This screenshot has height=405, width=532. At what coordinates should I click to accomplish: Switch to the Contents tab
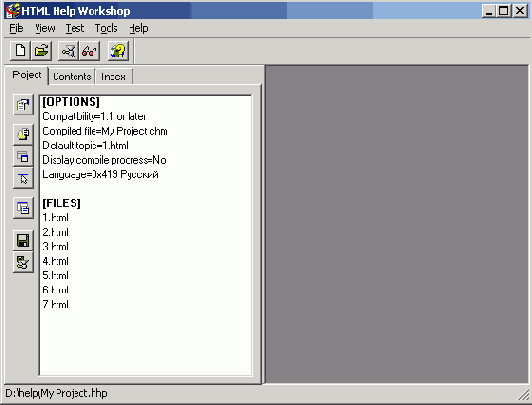pyautogui.click(x=72, y=77)
